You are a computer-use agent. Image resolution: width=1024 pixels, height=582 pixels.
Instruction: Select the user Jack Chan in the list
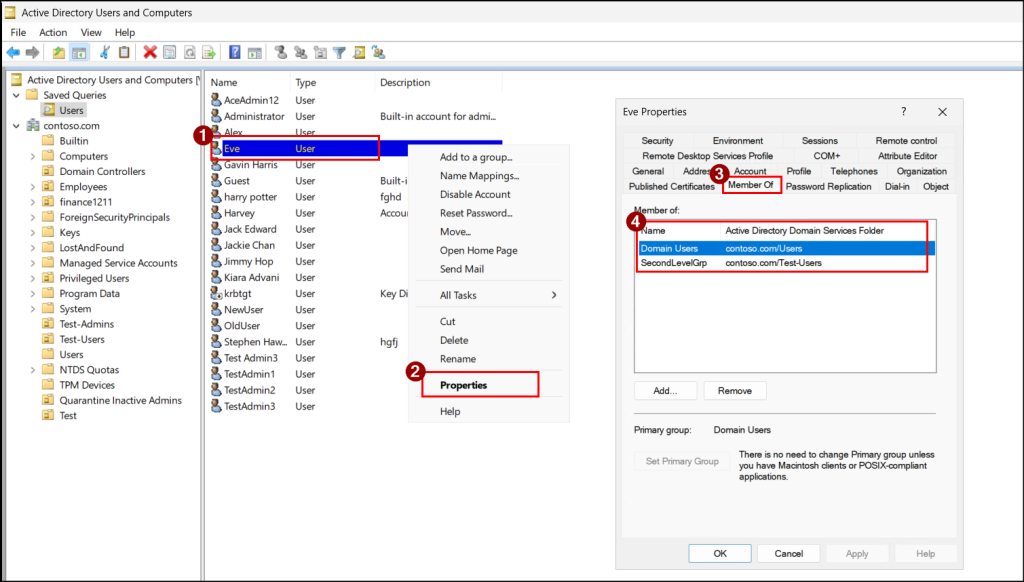coord(248,245)
